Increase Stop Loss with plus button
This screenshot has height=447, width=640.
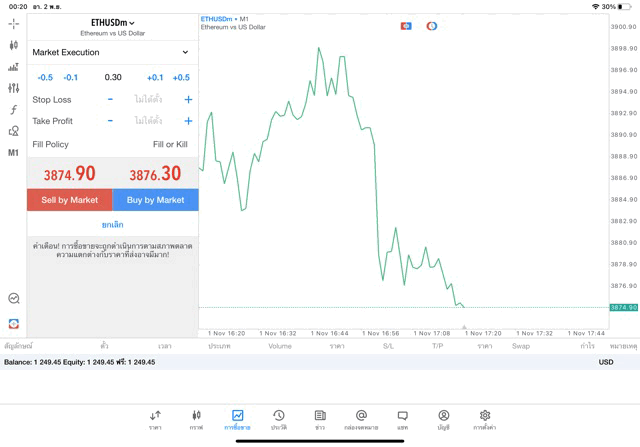[x=188, y=100]
